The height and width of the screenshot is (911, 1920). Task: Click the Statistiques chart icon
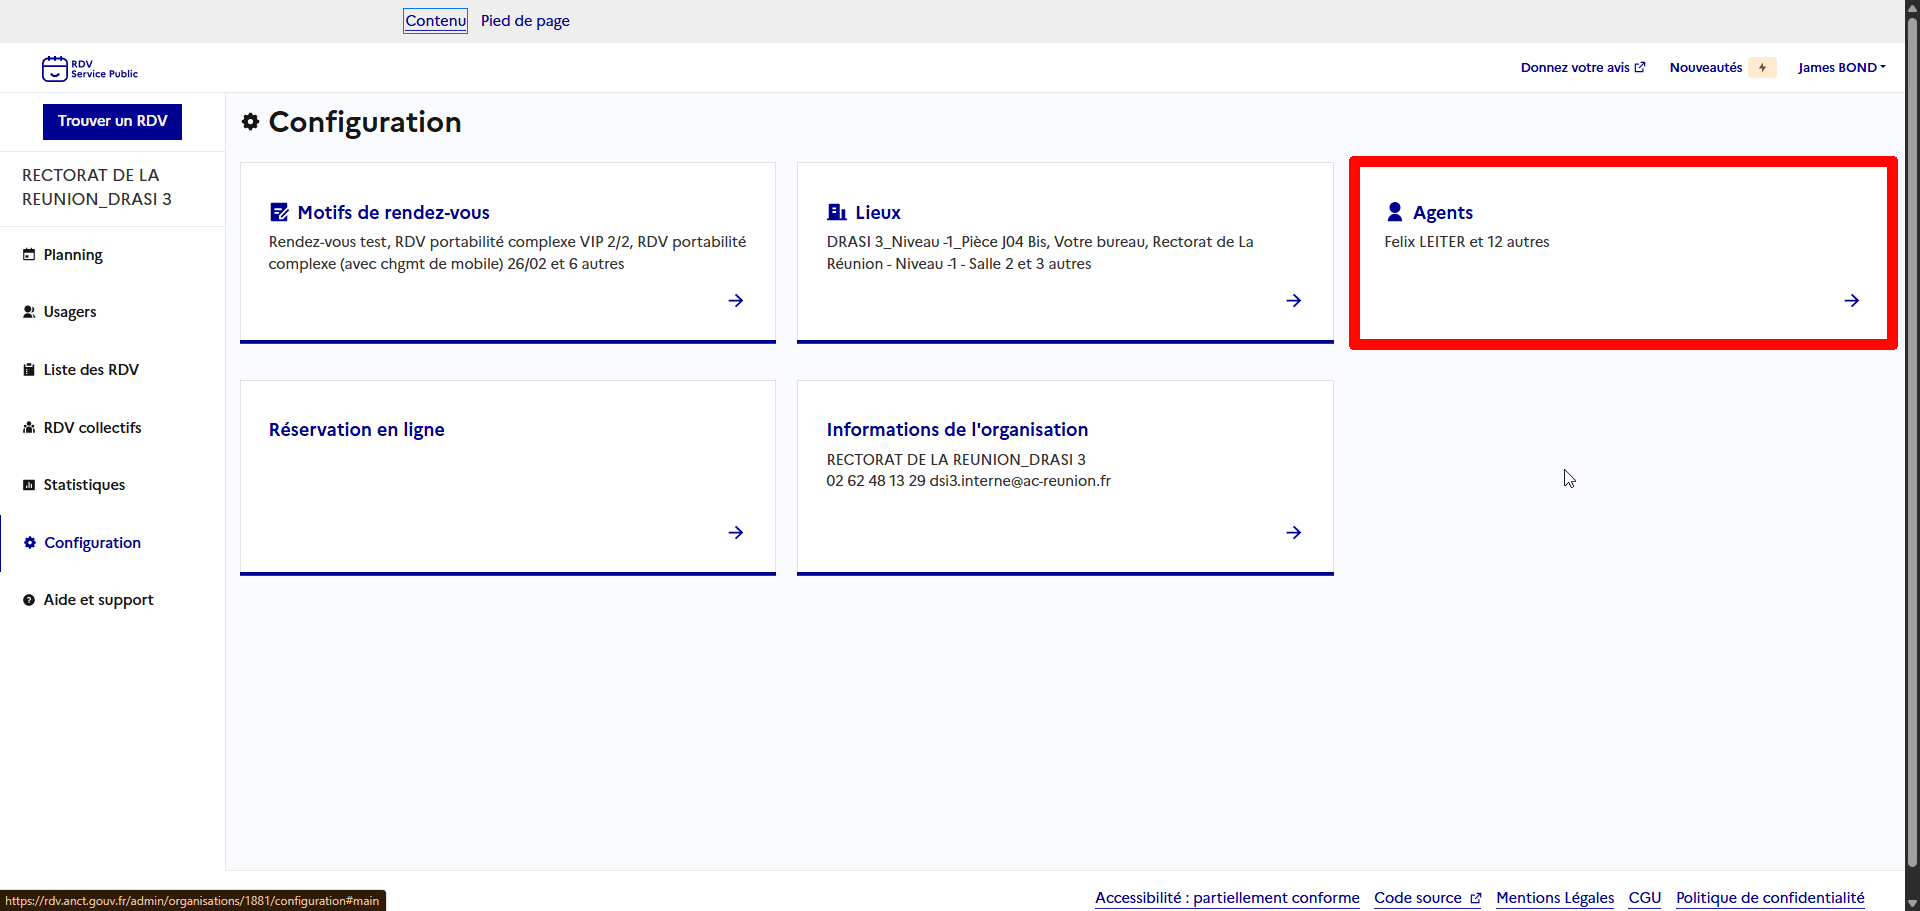[29, 485]
